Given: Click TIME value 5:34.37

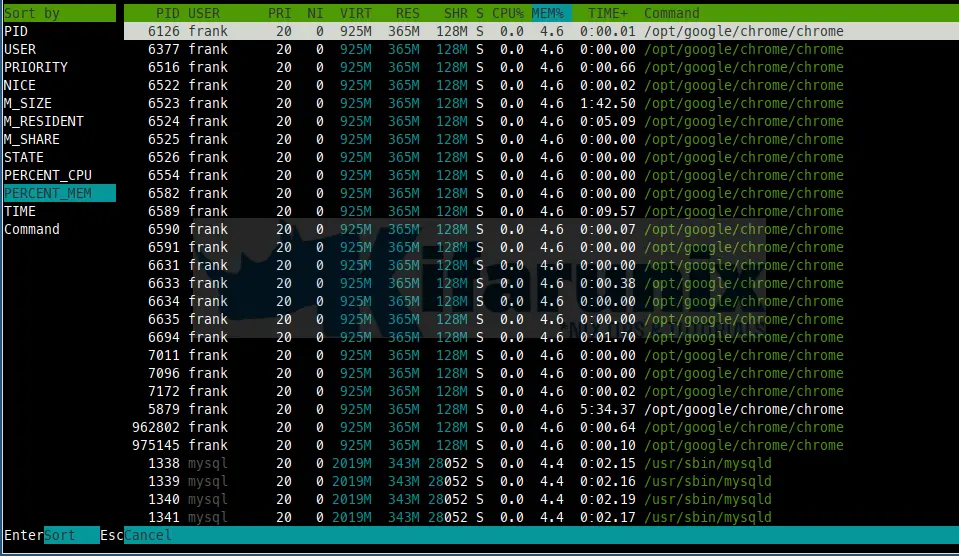Looking at the screenshot, I should tap(607, 409).
